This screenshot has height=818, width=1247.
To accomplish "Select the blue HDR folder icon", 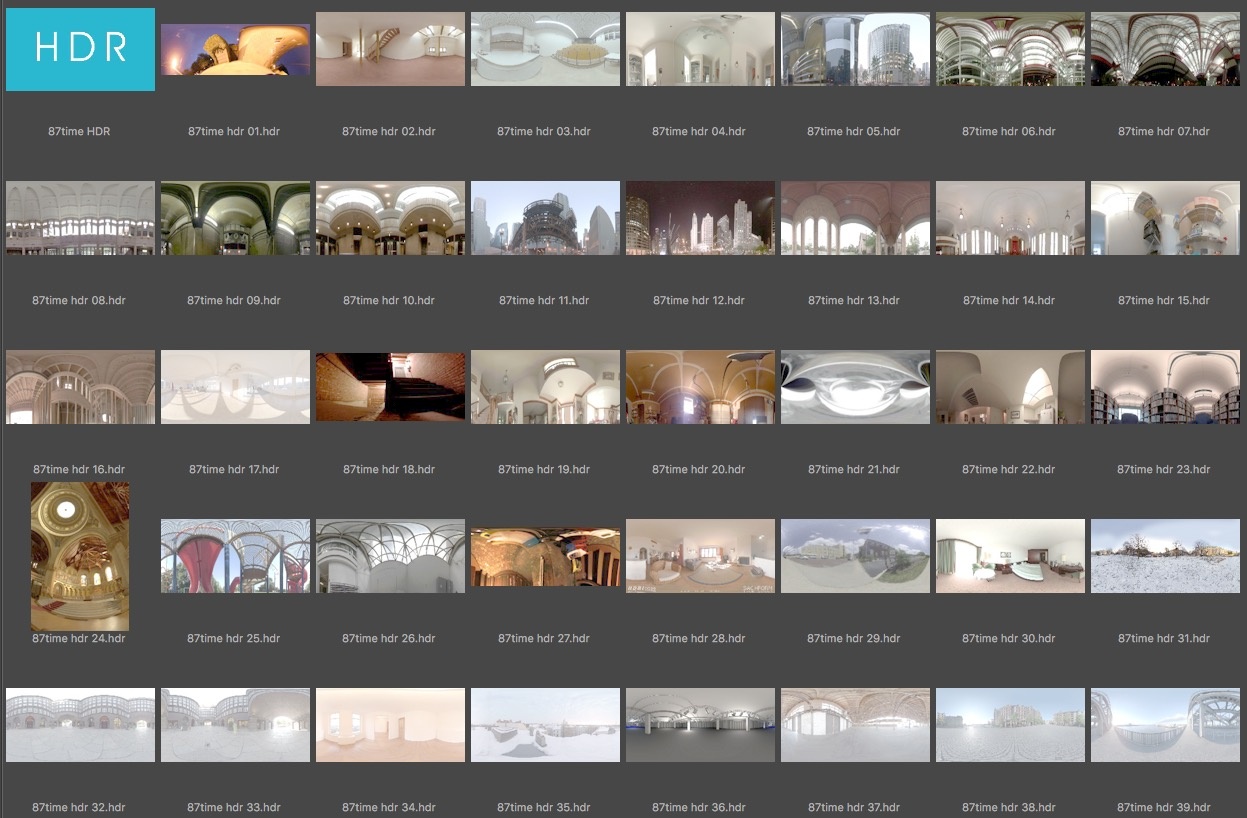I will pyautogui.click(x=80, y=49).
